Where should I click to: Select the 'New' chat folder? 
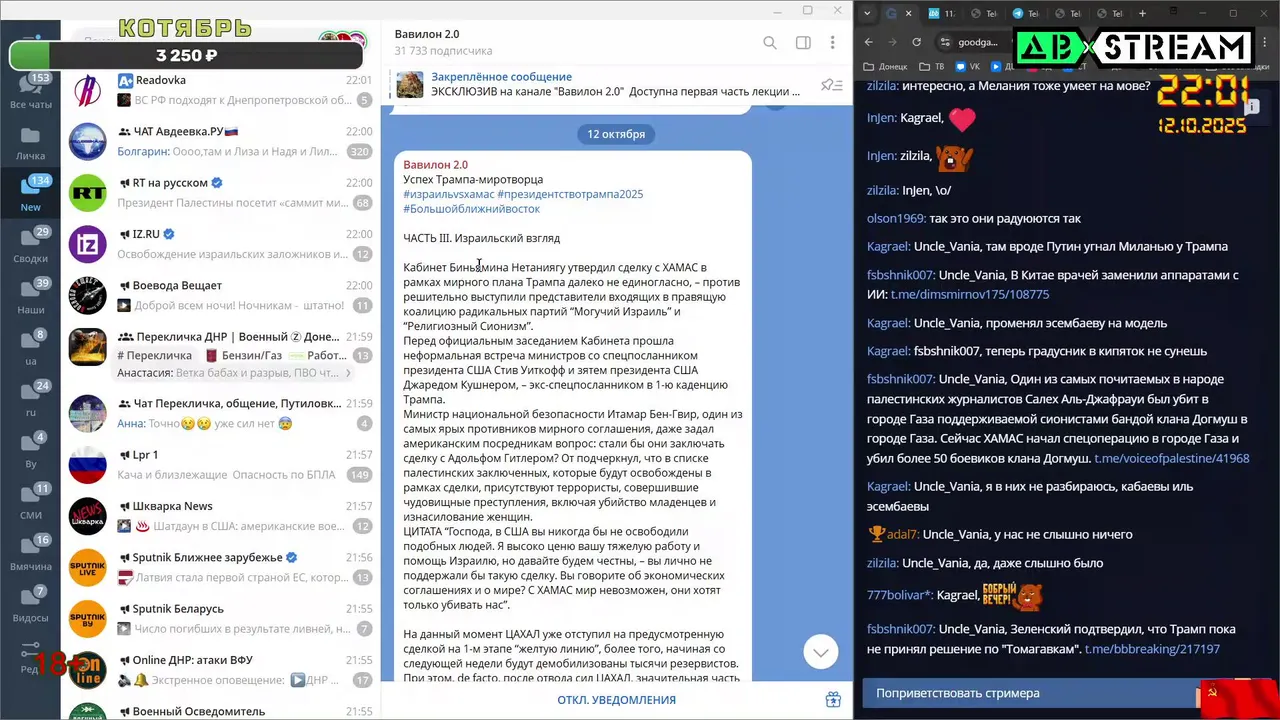pos(30,195)
